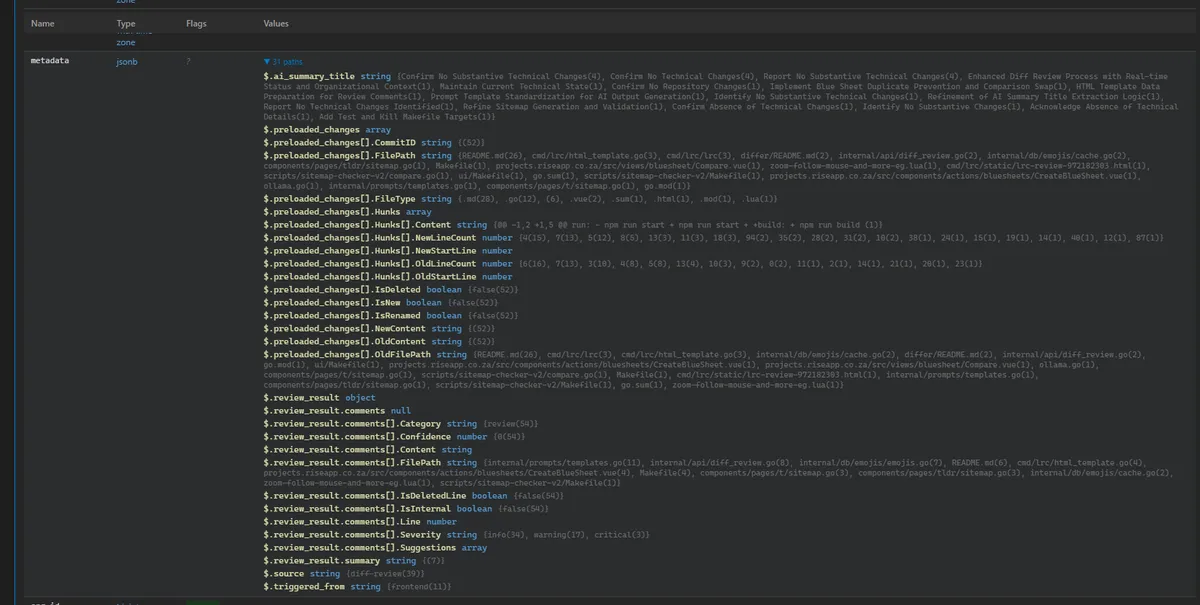The image size is (1200, 605).
Task: Select $.preloaded_changes[].OldFilePath path
Action: (x=347, y=355)
